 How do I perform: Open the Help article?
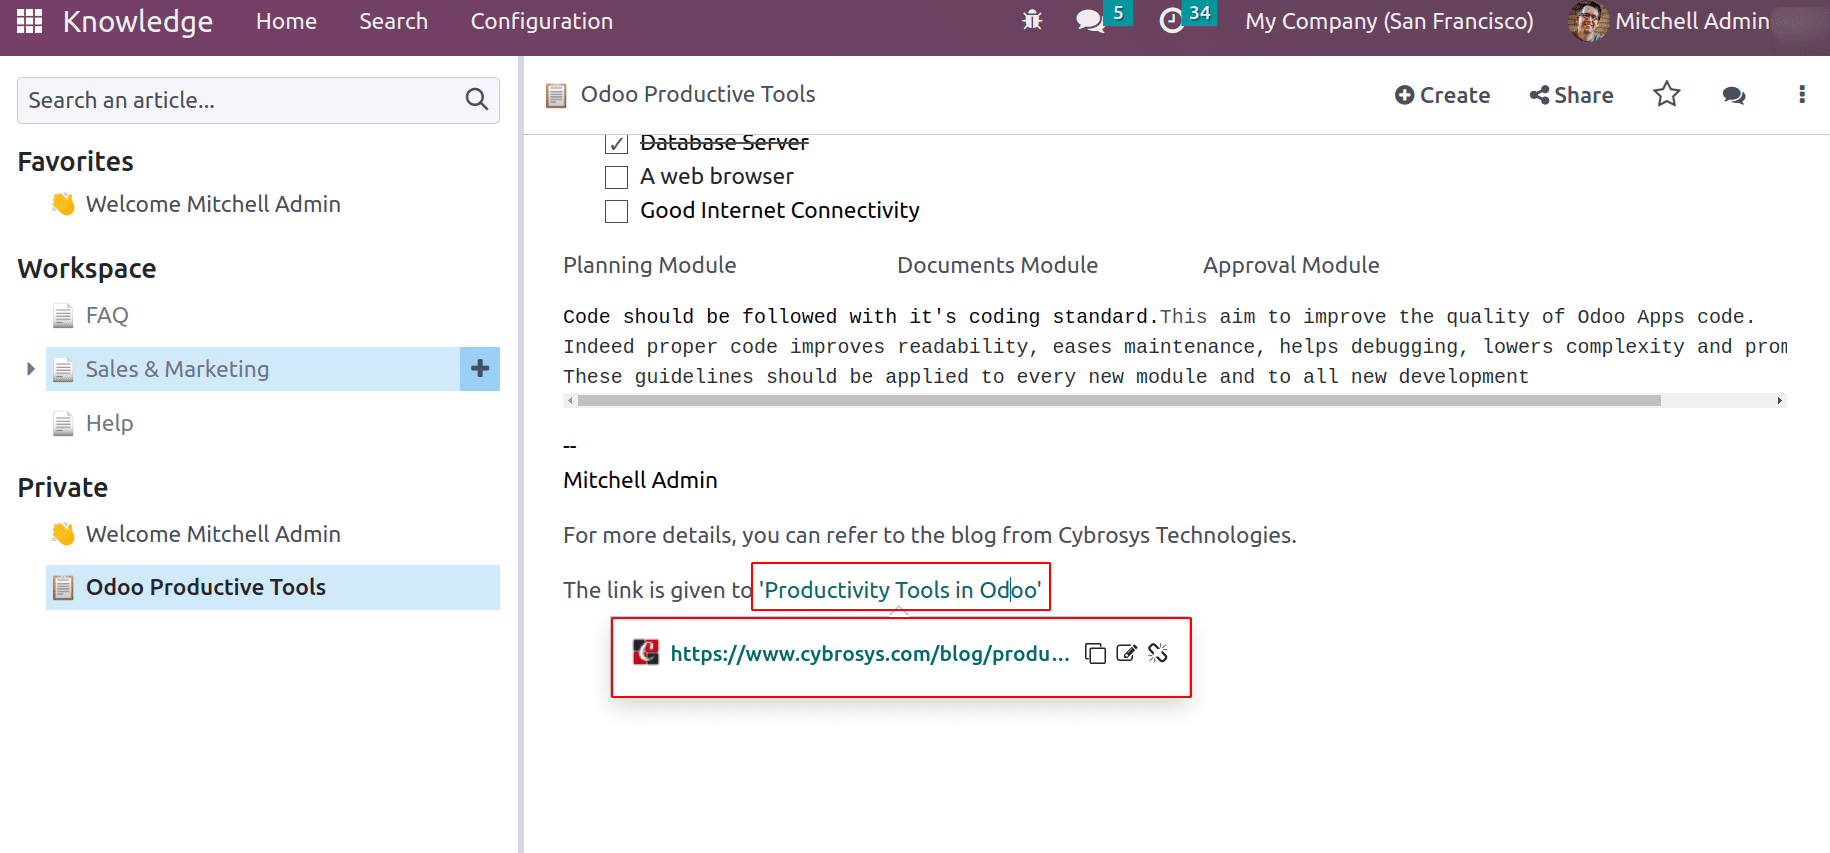tap(109, 424)
